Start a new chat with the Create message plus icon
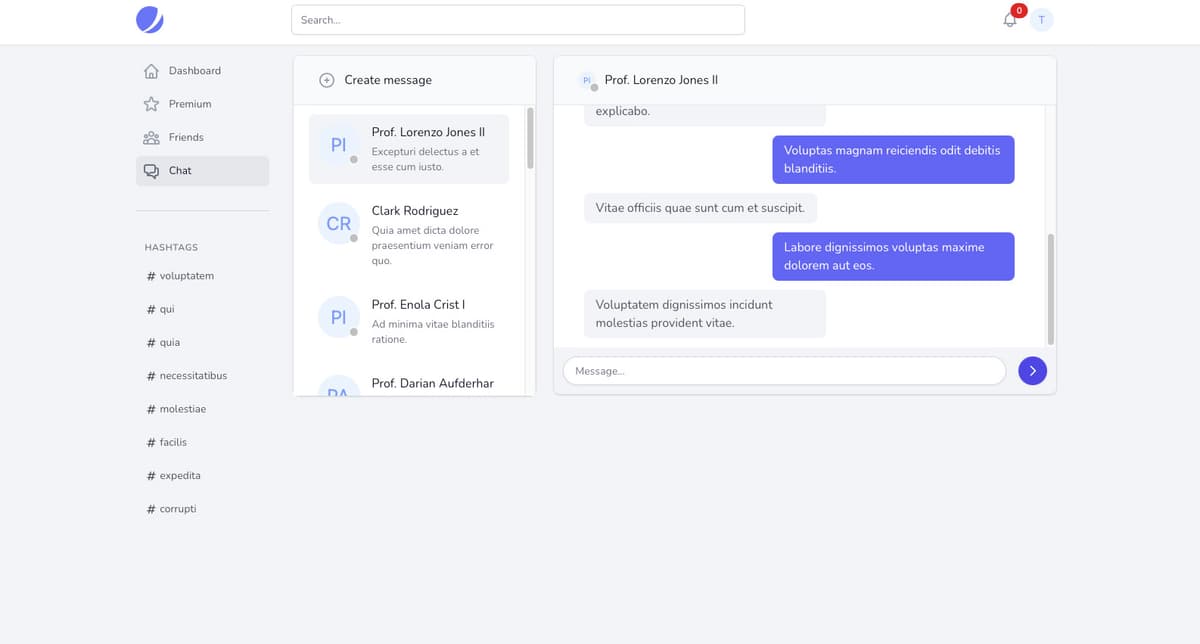 327,79
